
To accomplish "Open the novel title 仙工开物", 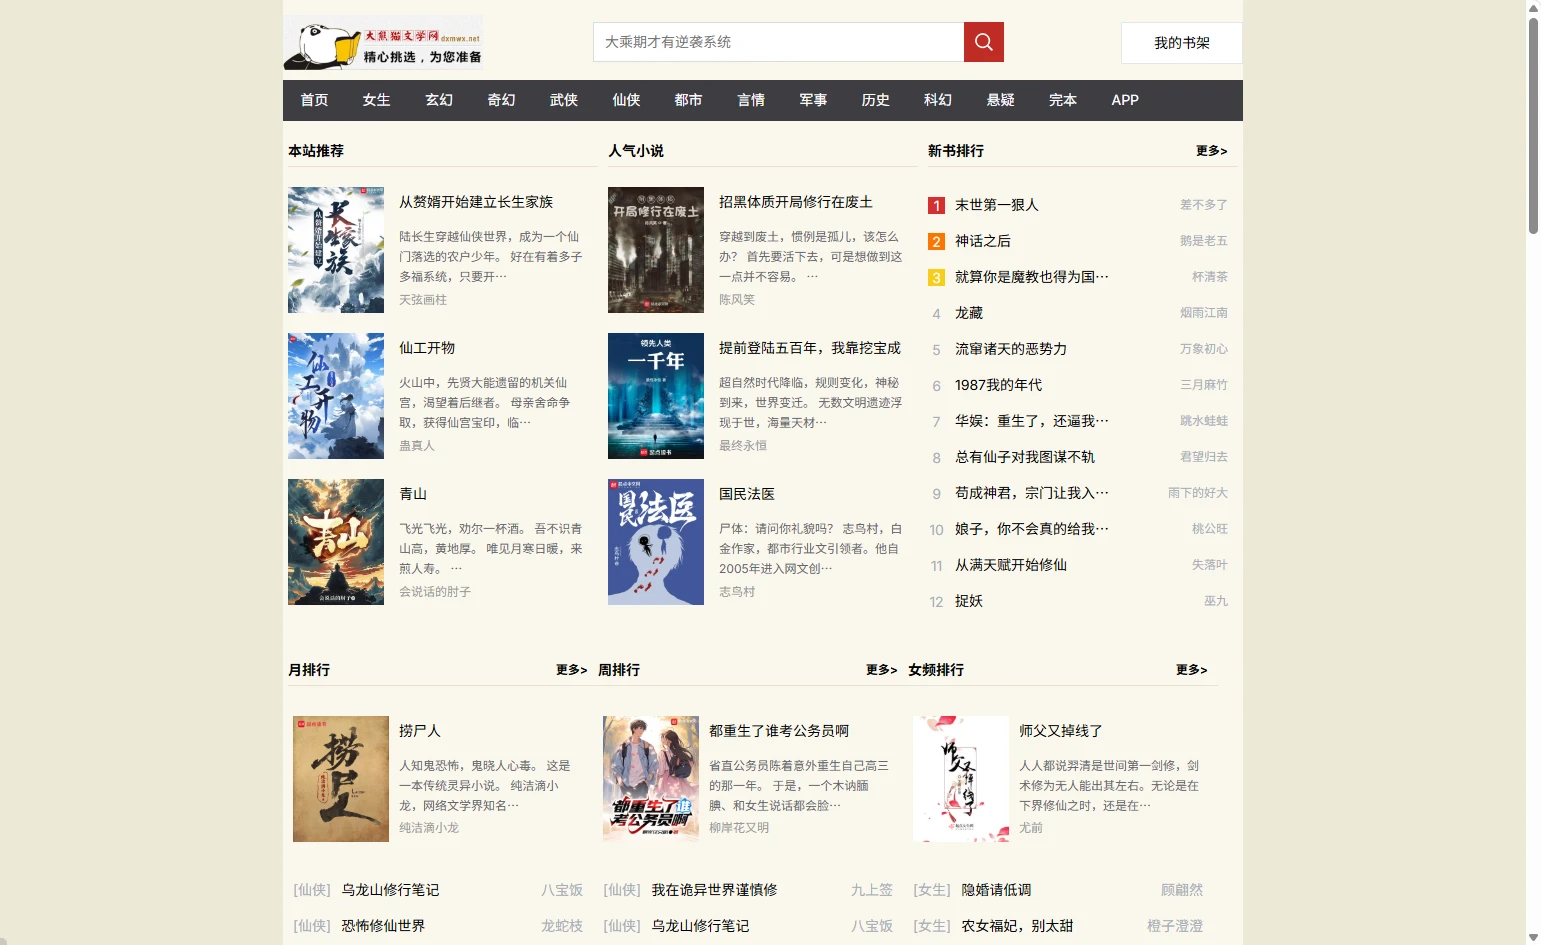I will (427, 348).
